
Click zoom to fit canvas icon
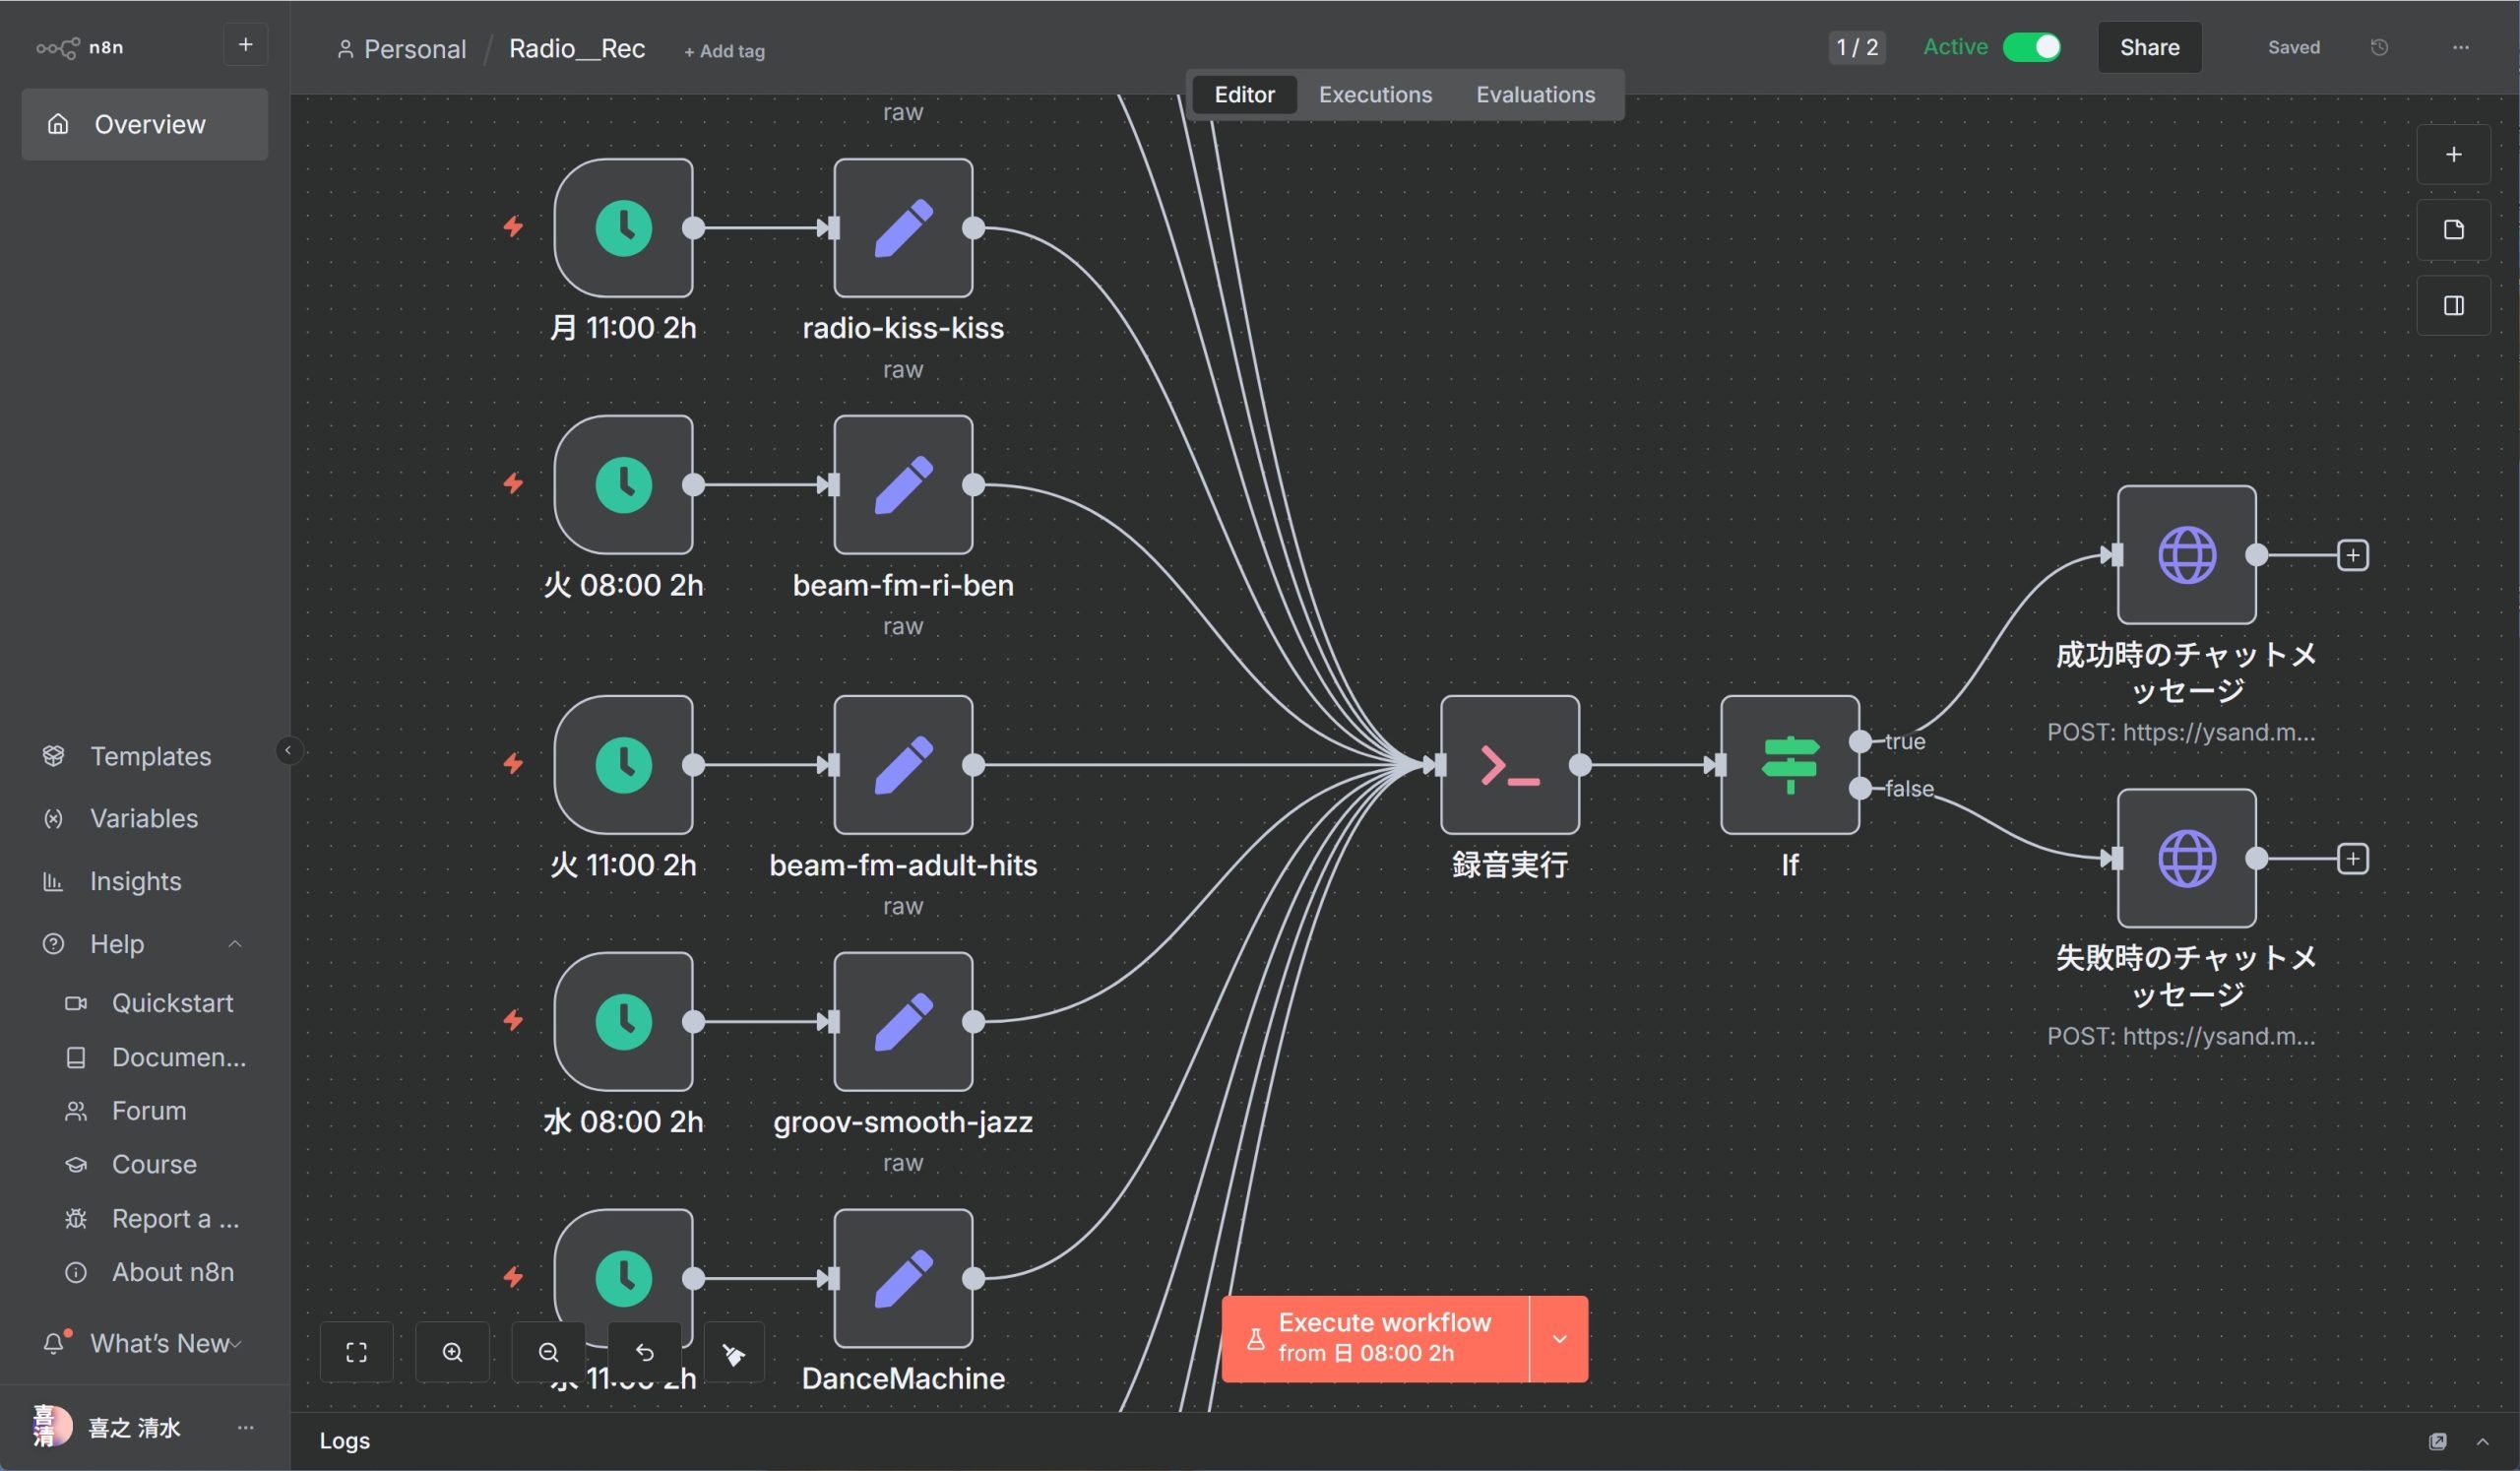click(356, 1352)
